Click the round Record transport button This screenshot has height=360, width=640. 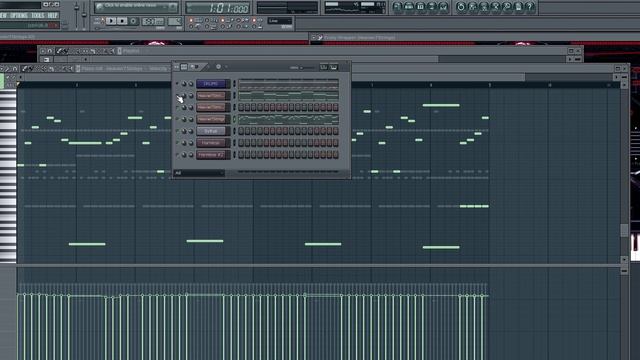pyautogui.click(x=133, y=21)
